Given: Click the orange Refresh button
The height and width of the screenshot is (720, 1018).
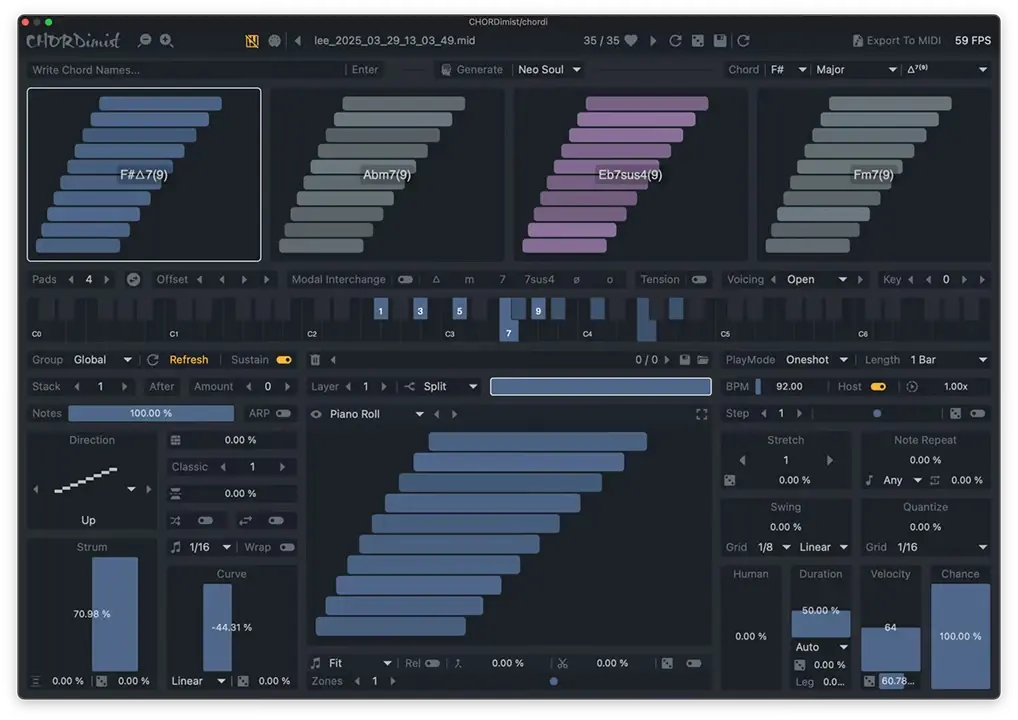Looking at the screenshot, I should (x=189, y=360).
